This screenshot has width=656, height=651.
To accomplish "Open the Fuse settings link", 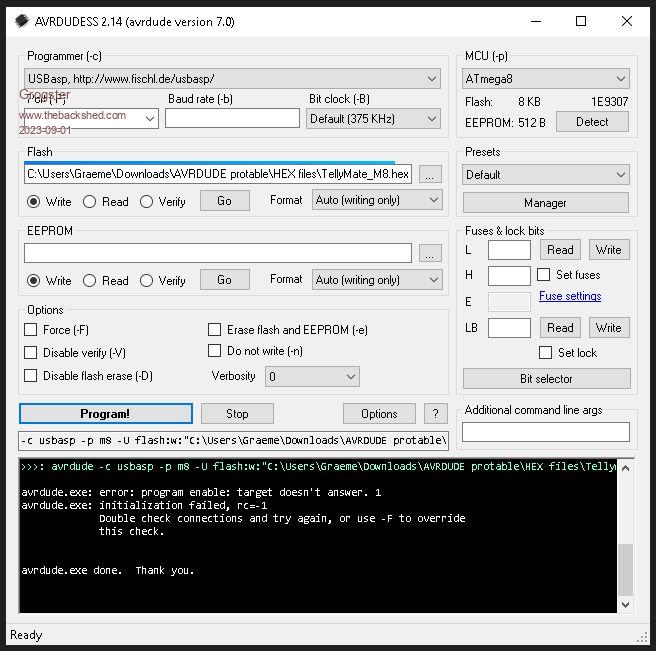I will coord(570,296).
